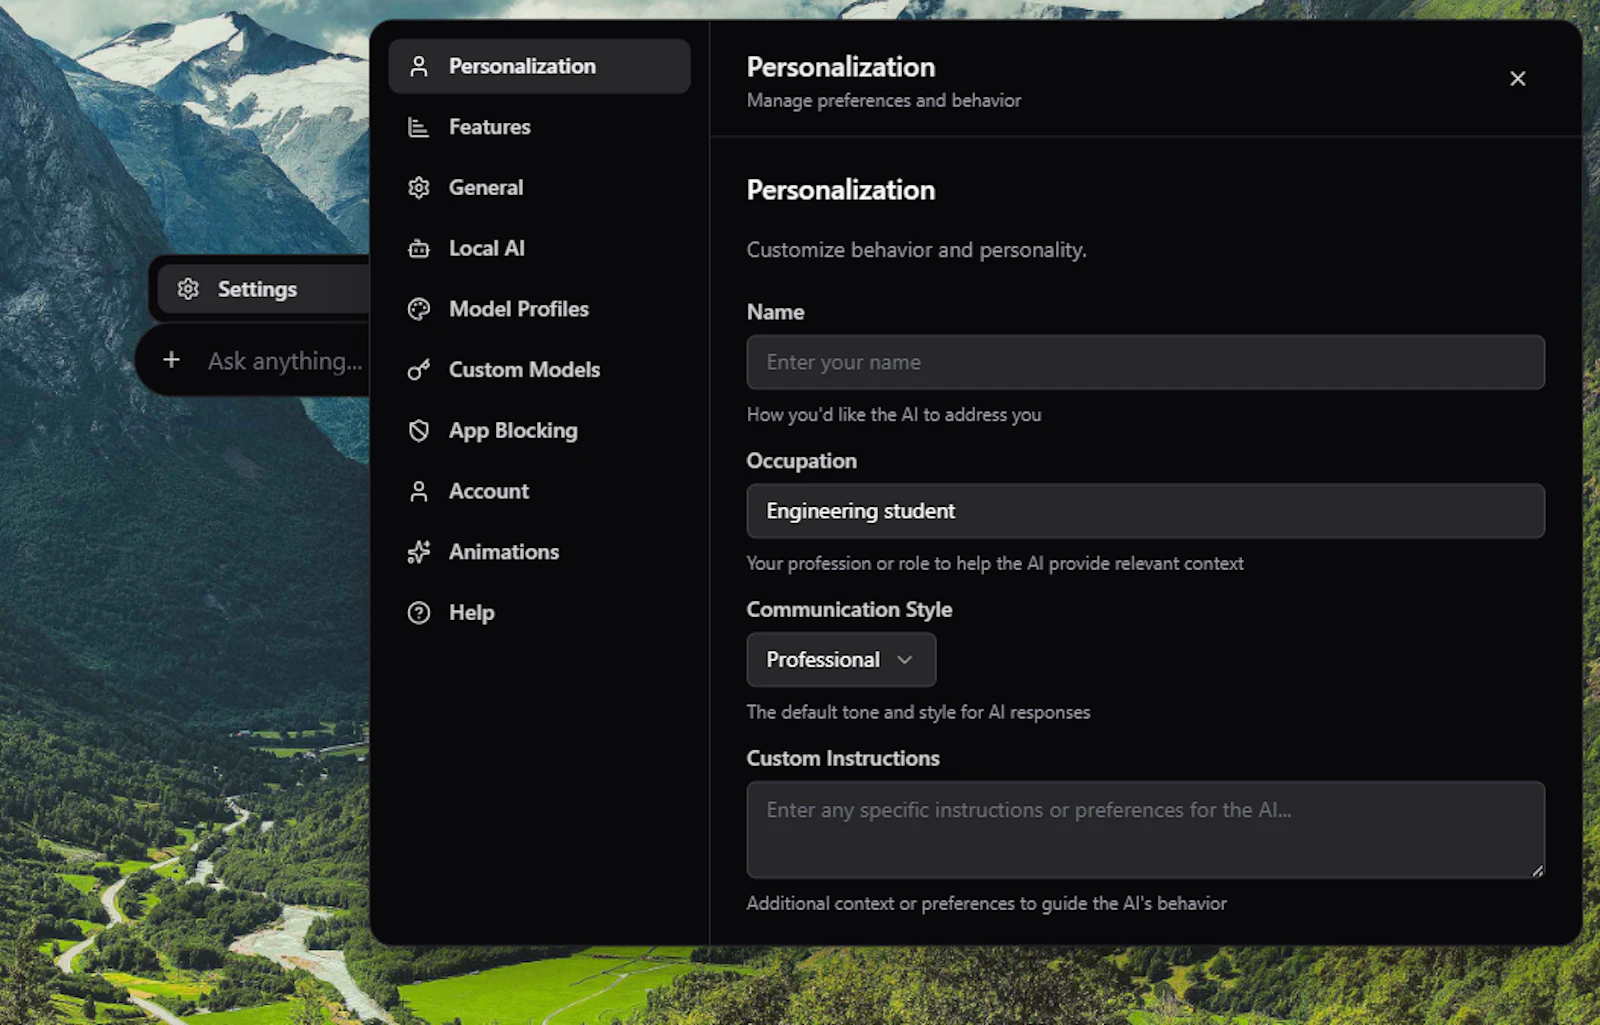This screenshot has width=1600, height=1025.
Task: Expand the Professional style selector
Action: point(840,660)
